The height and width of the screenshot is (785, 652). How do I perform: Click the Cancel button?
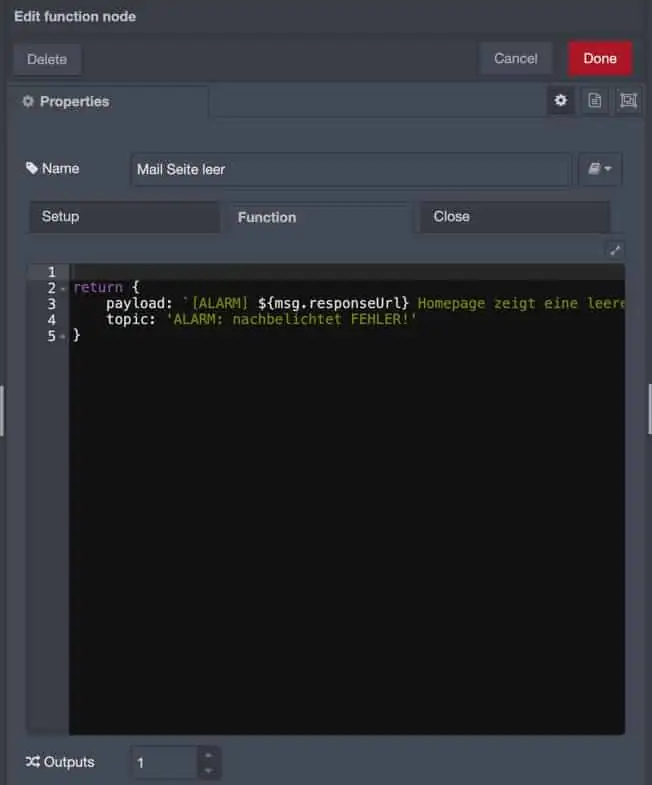coord(515,58)
